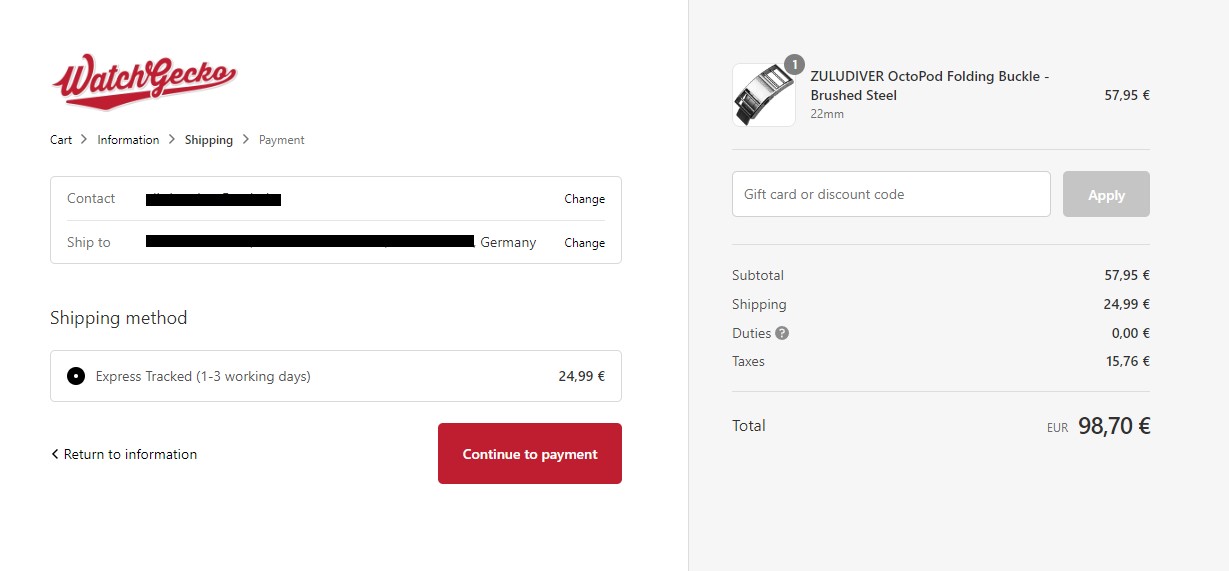The height and width of the screenshot is (571, 1229).
Task: Click the chevron between Shipping and Payment
Action: (x=246, y=140)
